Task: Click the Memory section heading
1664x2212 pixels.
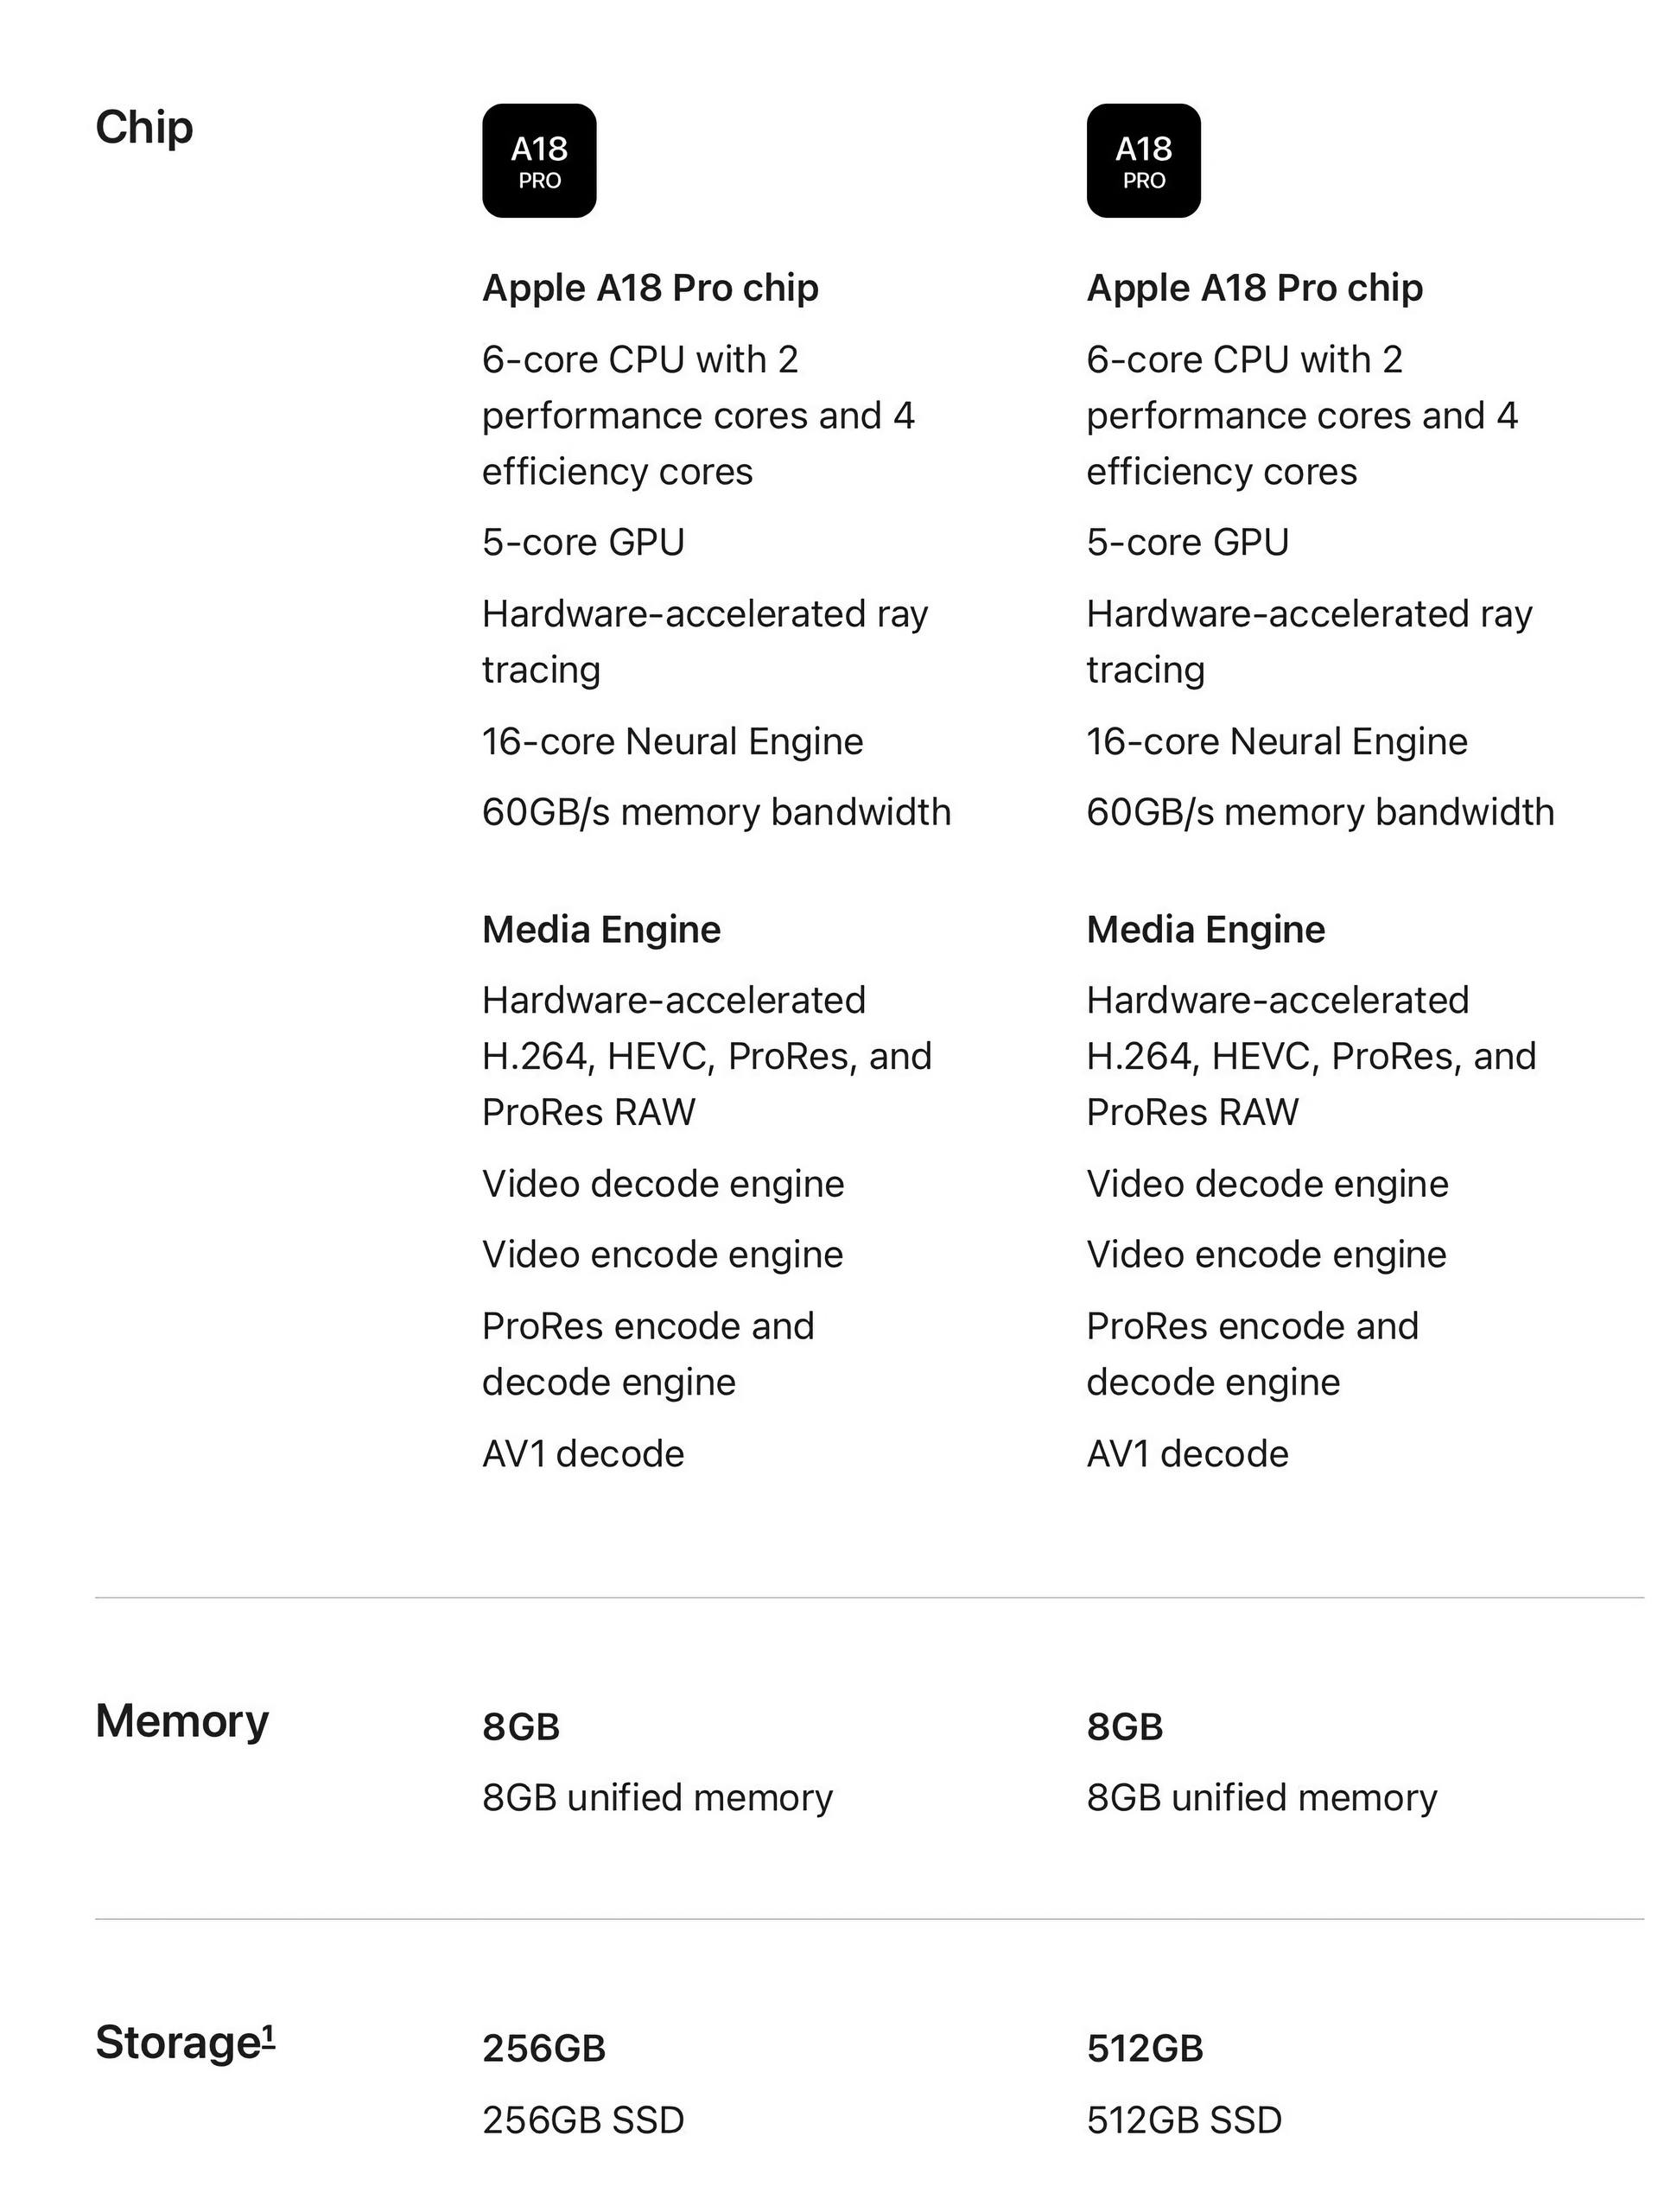Action: [182, 1721]
